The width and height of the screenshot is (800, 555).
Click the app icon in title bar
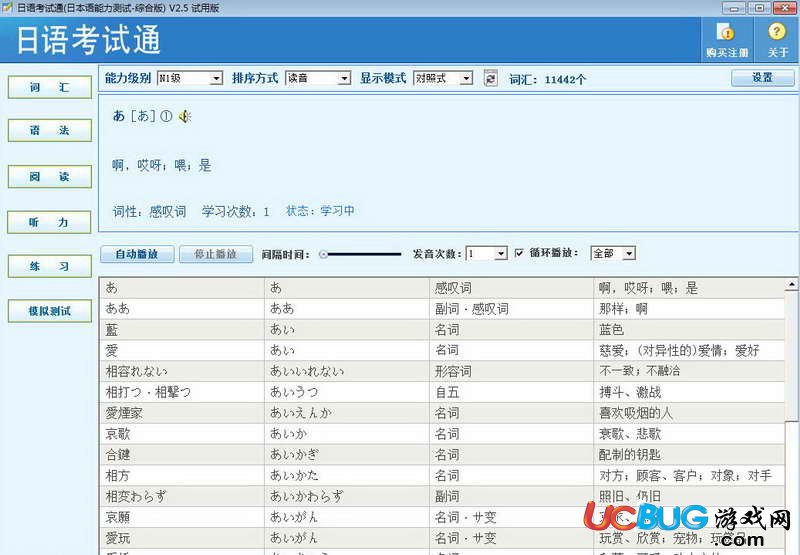coord(7,7)
